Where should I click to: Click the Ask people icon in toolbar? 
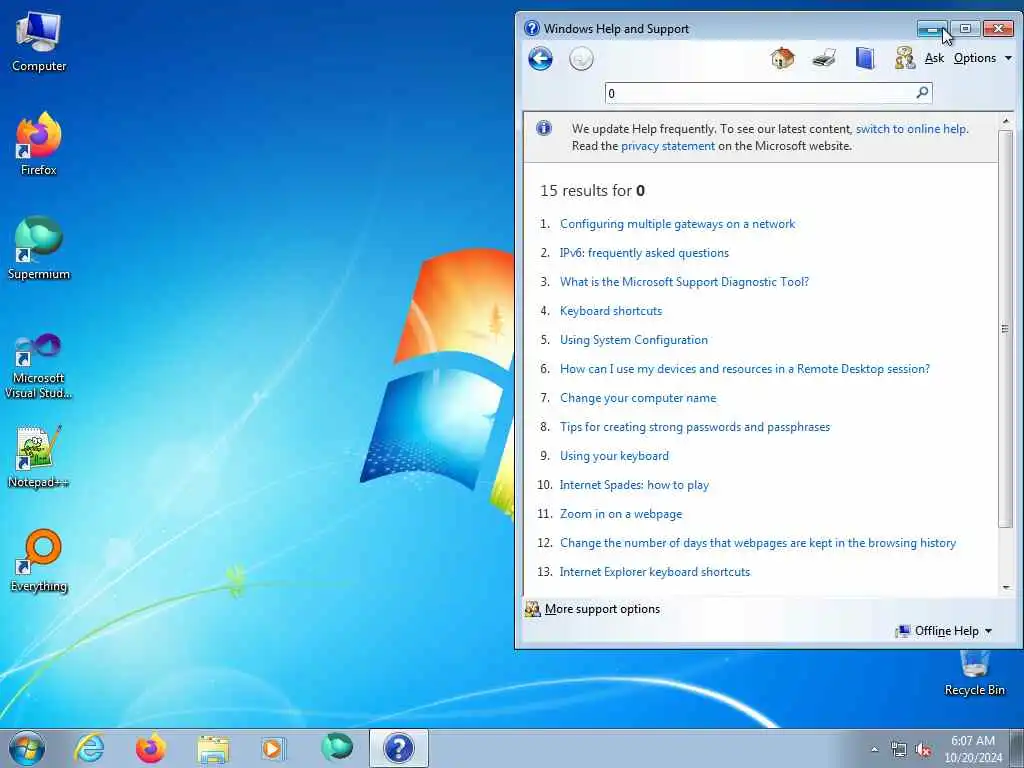tap(904, 58)
